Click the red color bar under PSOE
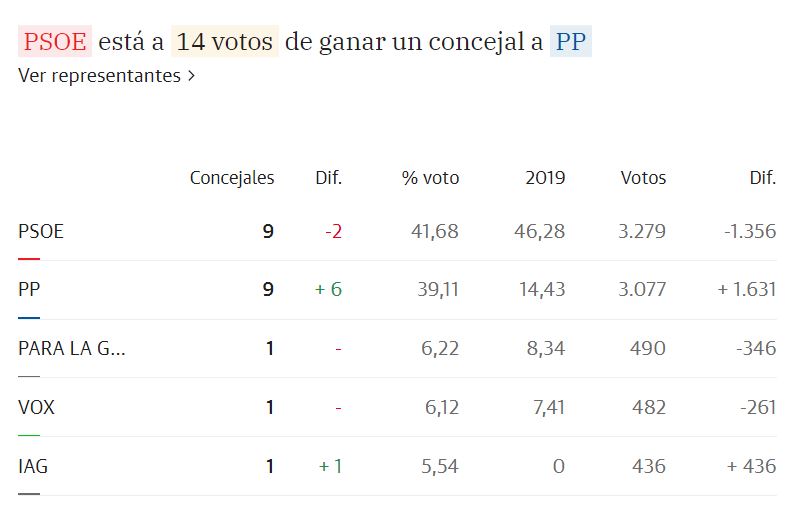 (29, 258)
